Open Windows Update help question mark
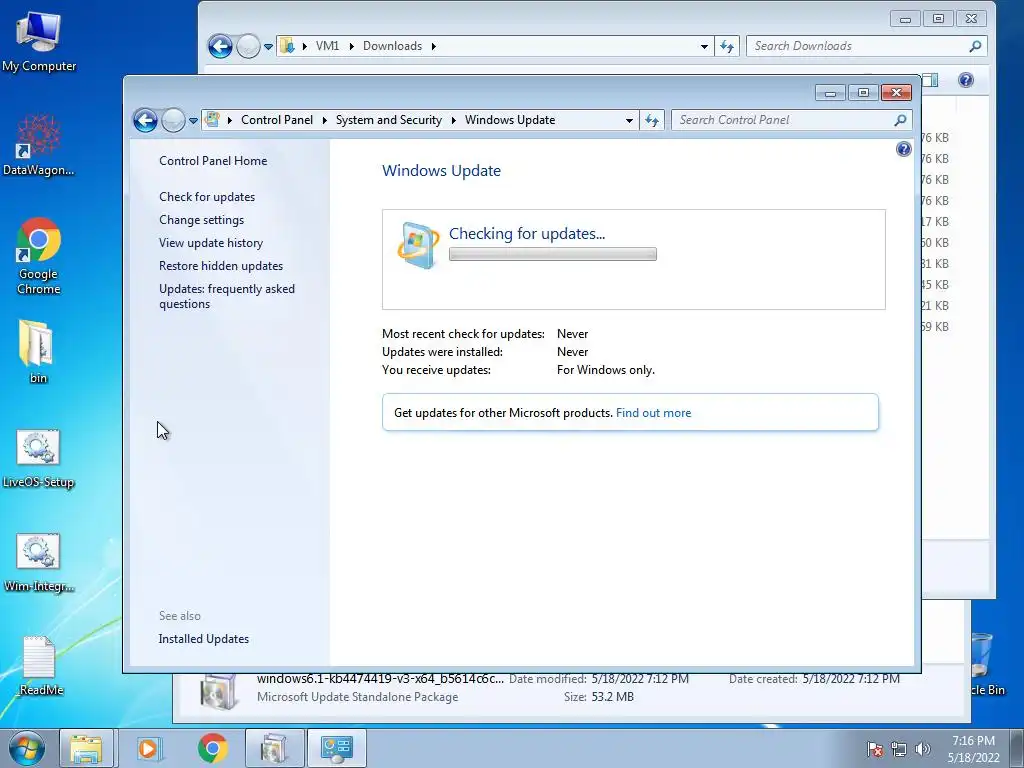The height and width of the screenshot is (768, 1024). tap(903, 150)
